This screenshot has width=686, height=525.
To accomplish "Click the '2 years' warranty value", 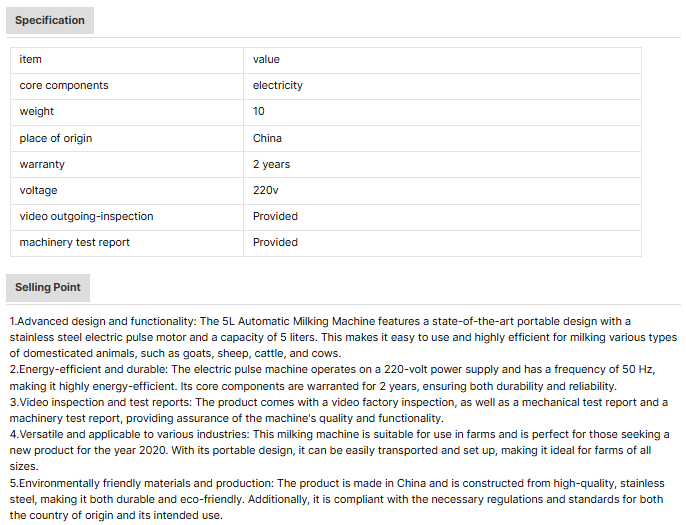I will click(x=271, y=164).
